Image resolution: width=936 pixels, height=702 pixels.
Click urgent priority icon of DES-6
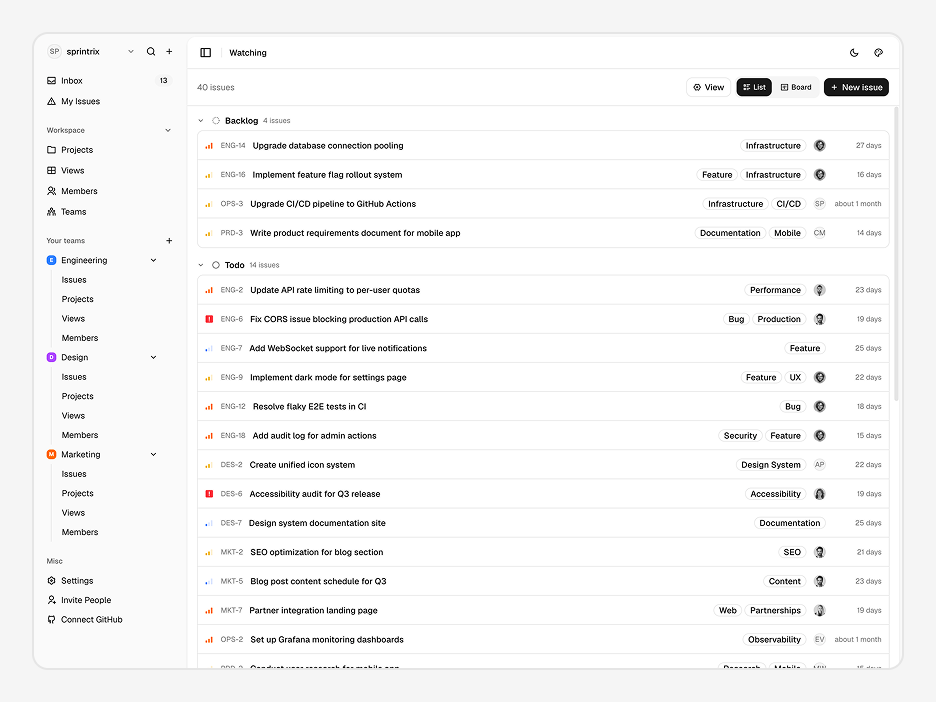[x=209, y=494]
